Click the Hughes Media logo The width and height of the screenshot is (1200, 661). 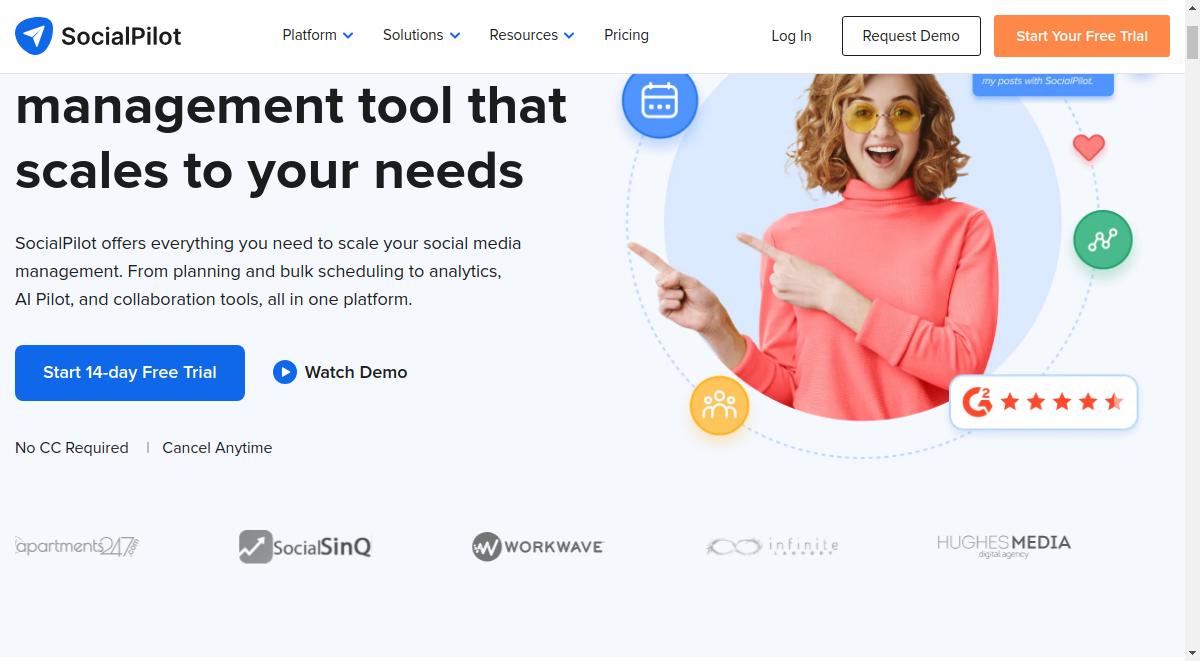point(1004,546)
